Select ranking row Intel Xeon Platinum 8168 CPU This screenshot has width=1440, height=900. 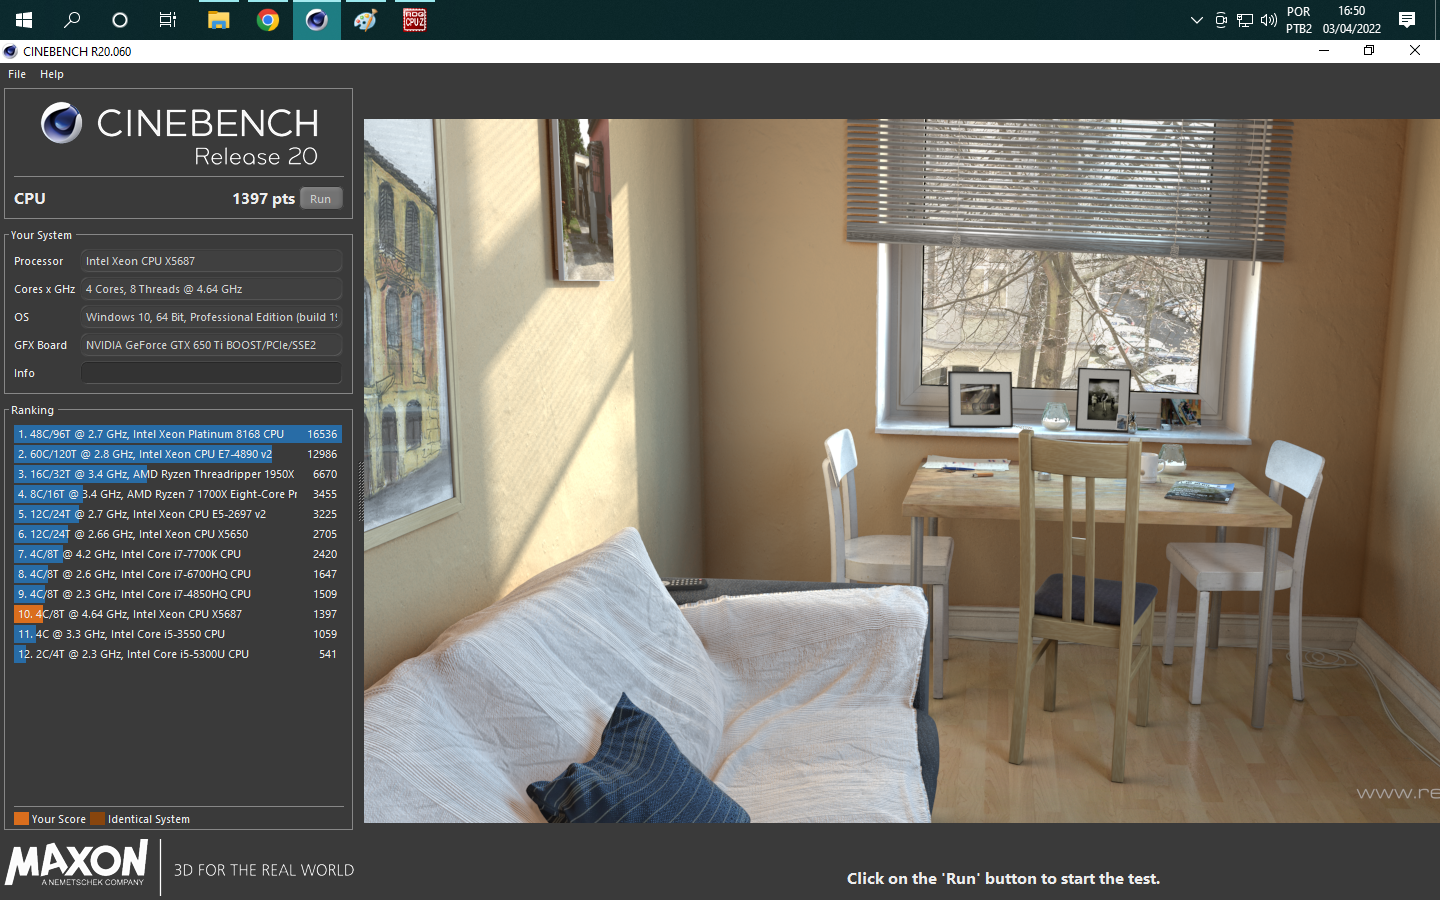(x=178, y=434)
